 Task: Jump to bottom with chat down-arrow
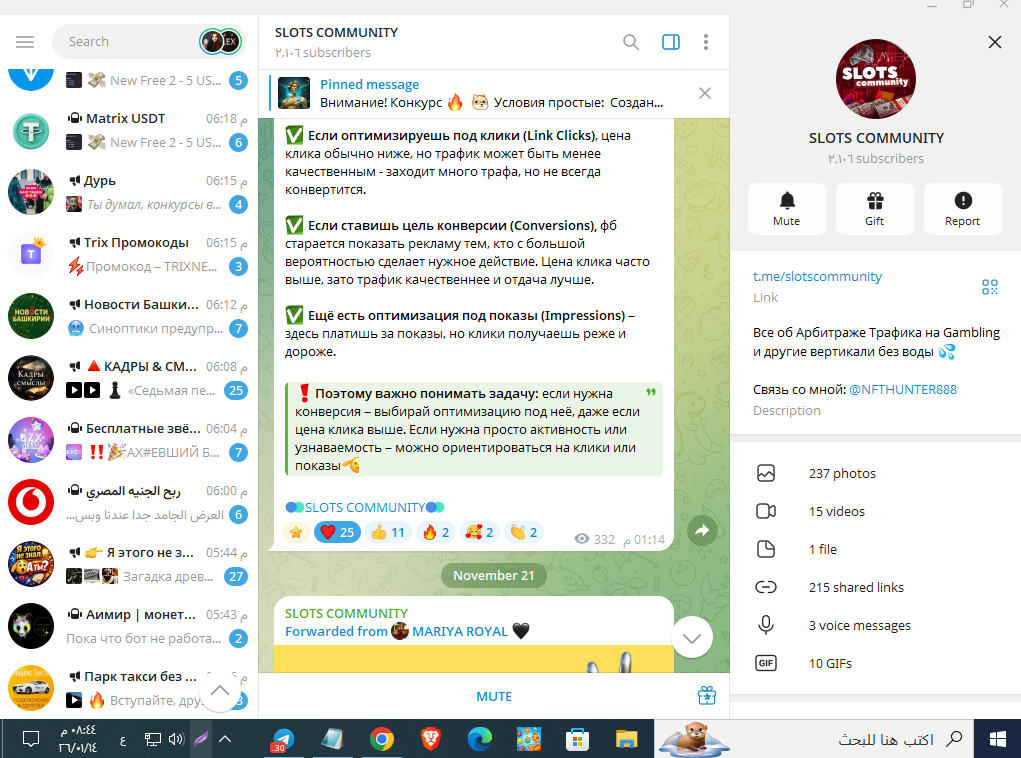[x=692, y=638]
